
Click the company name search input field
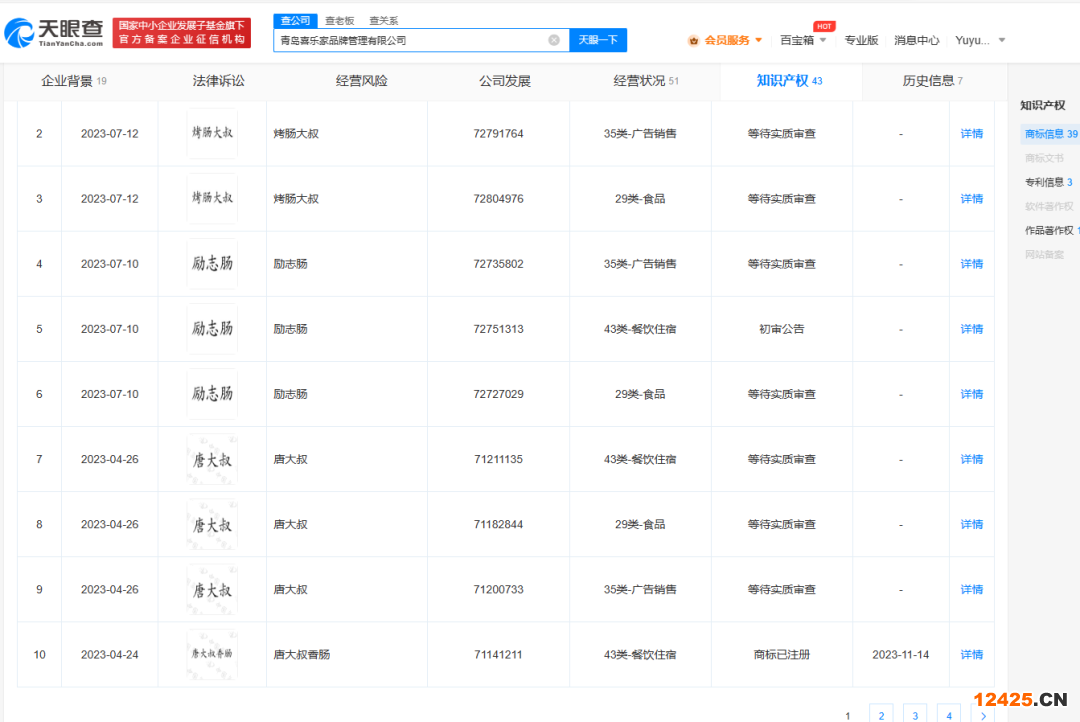(410, 40)
